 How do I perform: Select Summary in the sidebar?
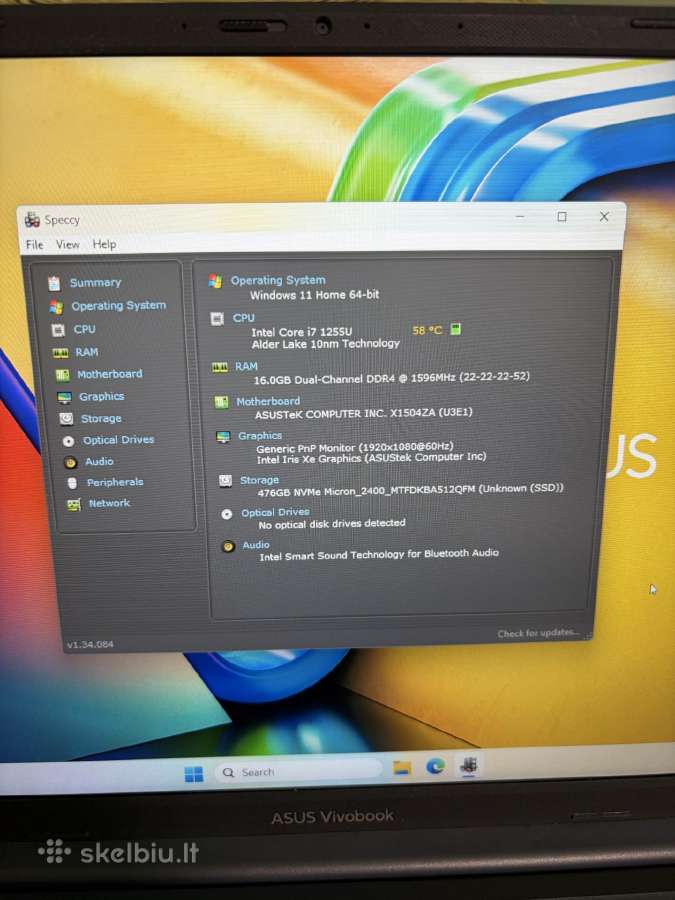95,282
